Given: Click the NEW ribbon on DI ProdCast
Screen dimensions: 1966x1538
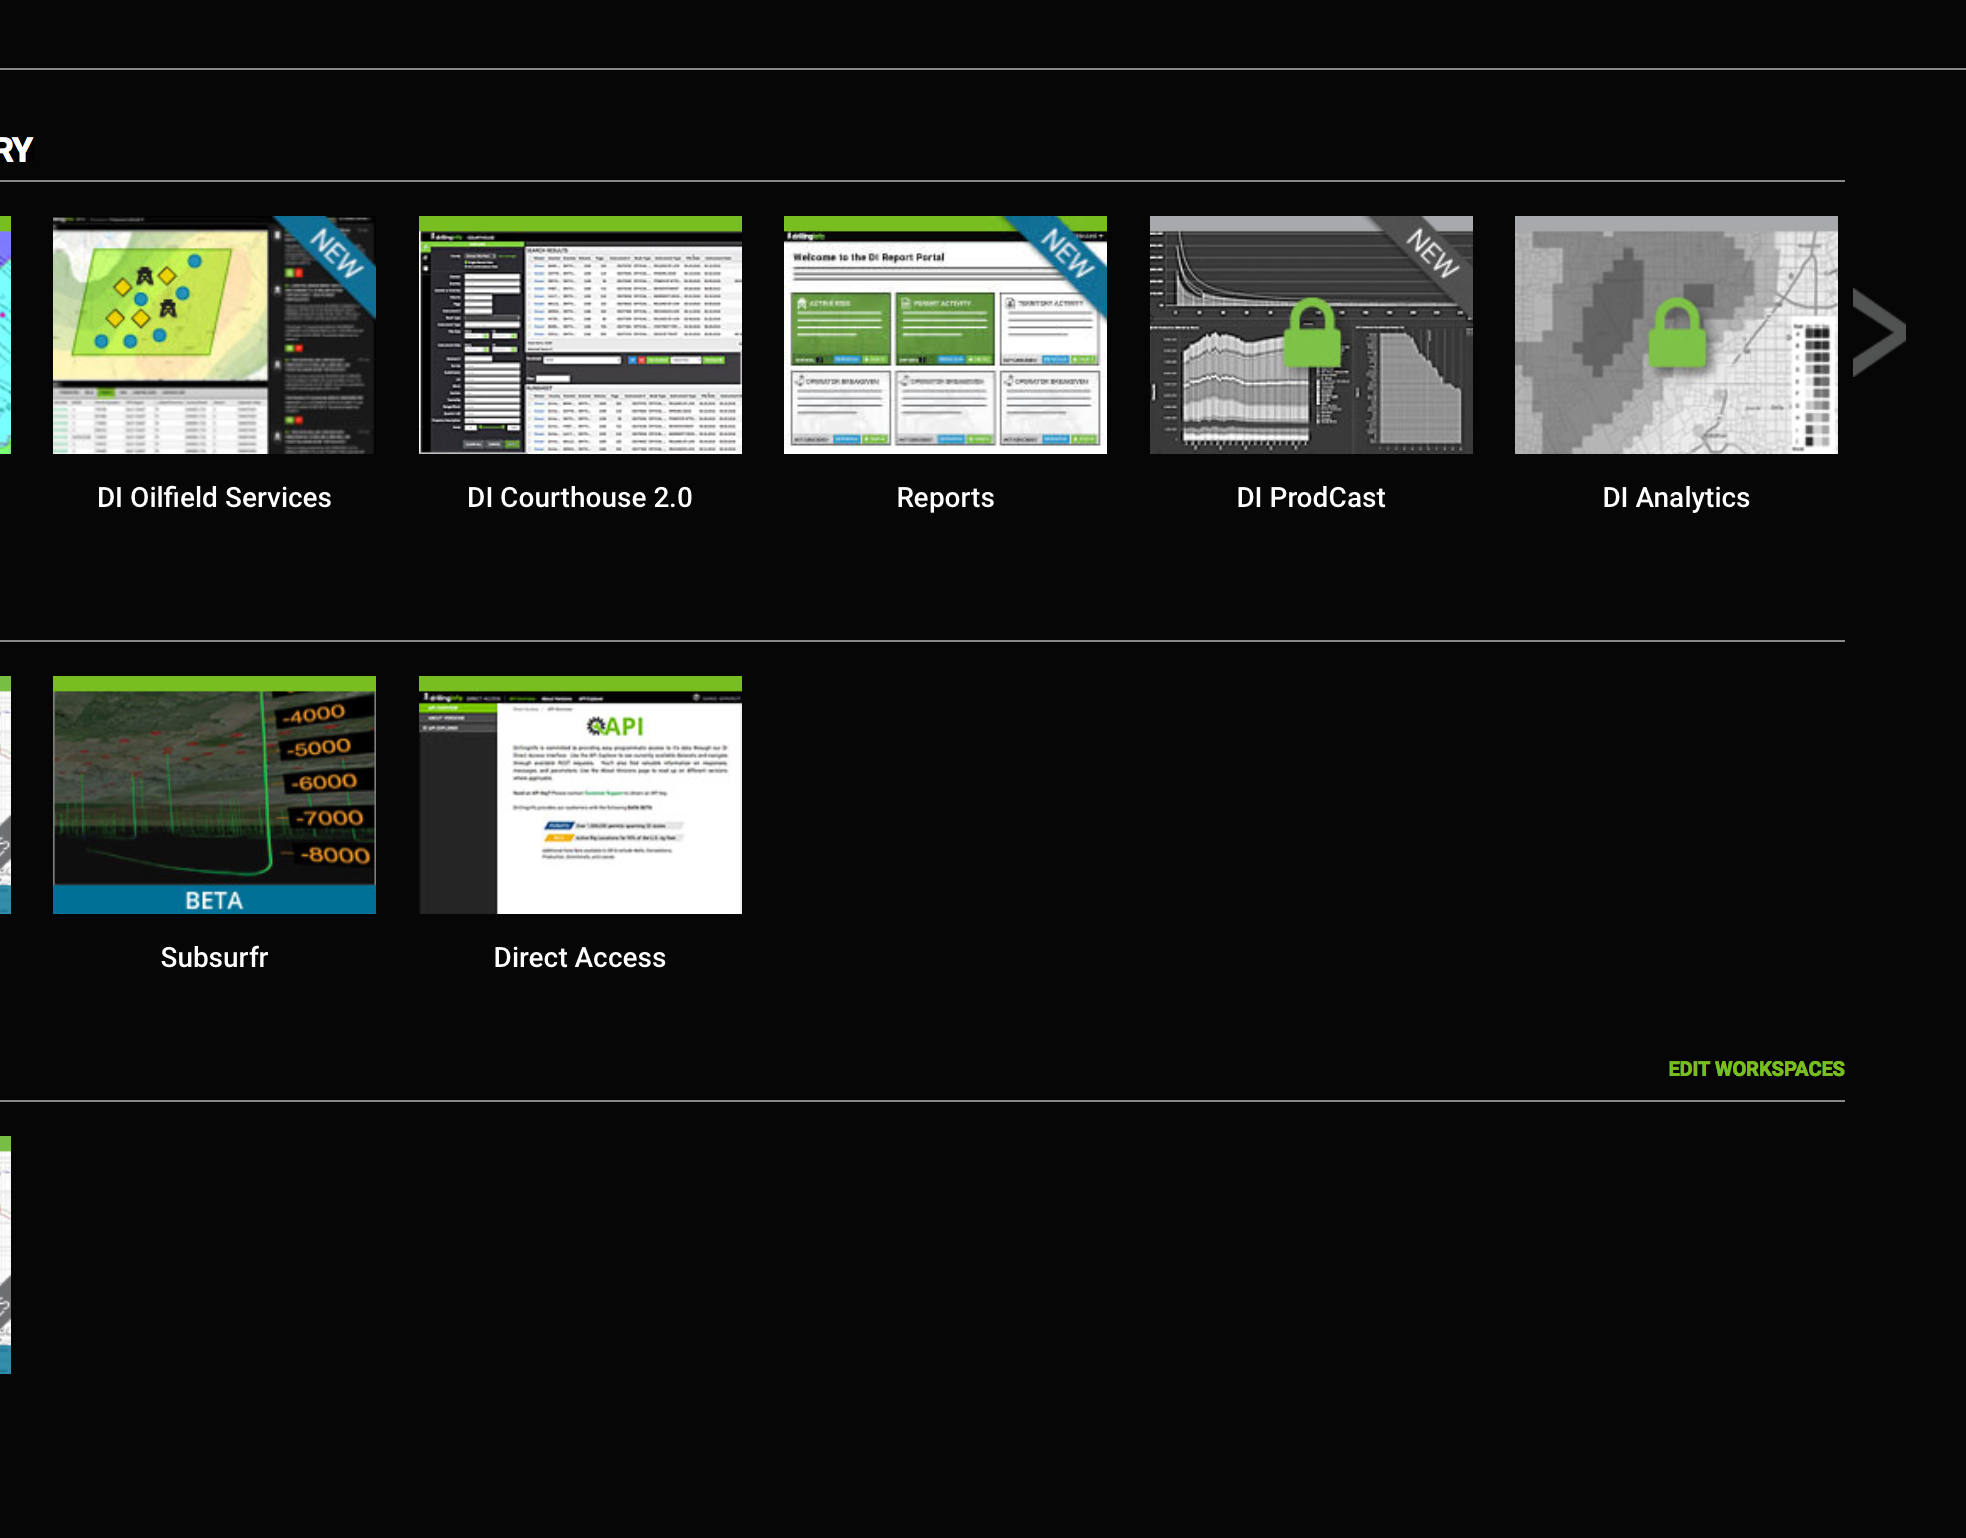Looking at the screenshot, I should [1431, 255].
